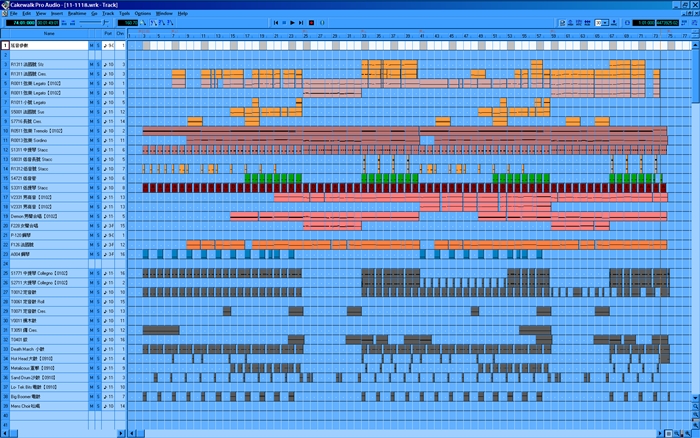Open the Track menu

107,13
